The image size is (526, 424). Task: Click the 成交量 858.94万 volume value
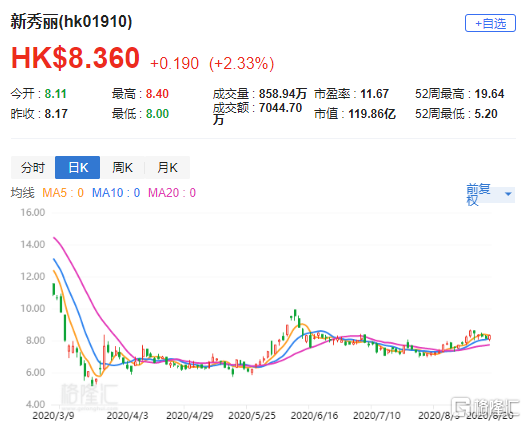[x=260, y=94]
